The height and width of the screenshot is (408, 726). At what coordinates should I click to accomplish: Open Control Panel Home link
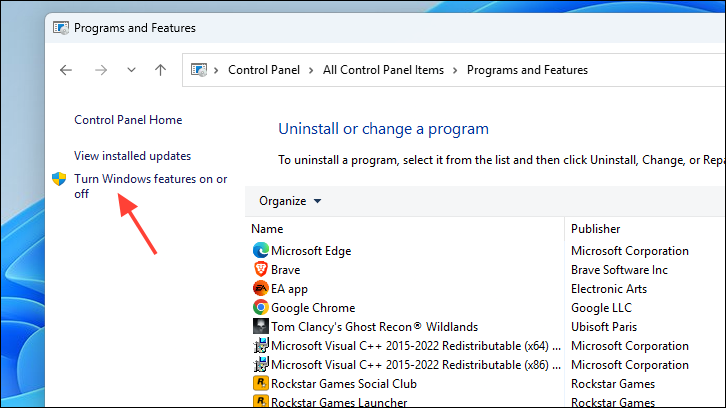pyautogui.click(x=128, y=120)
